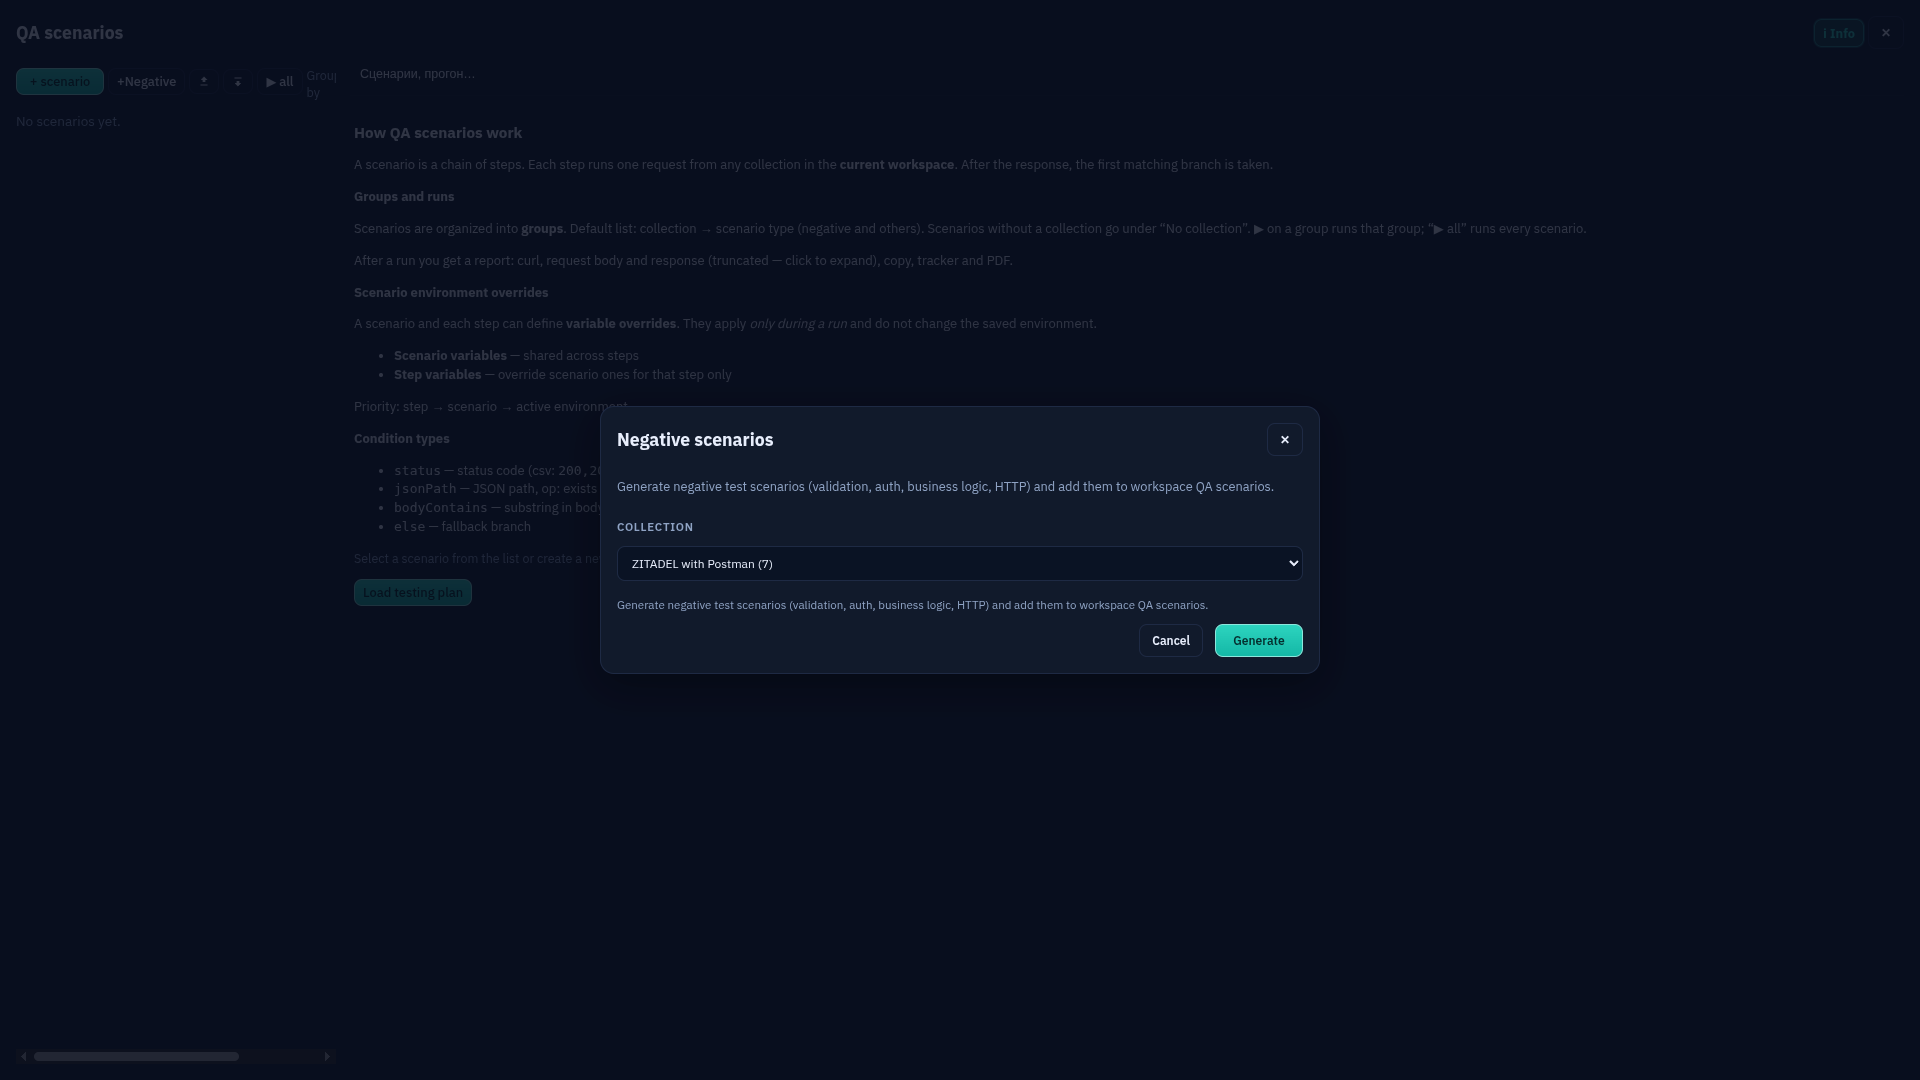Close the QA scenarios window
The width and height of the screenshot is (1920, 1080).
[1886, 33]
